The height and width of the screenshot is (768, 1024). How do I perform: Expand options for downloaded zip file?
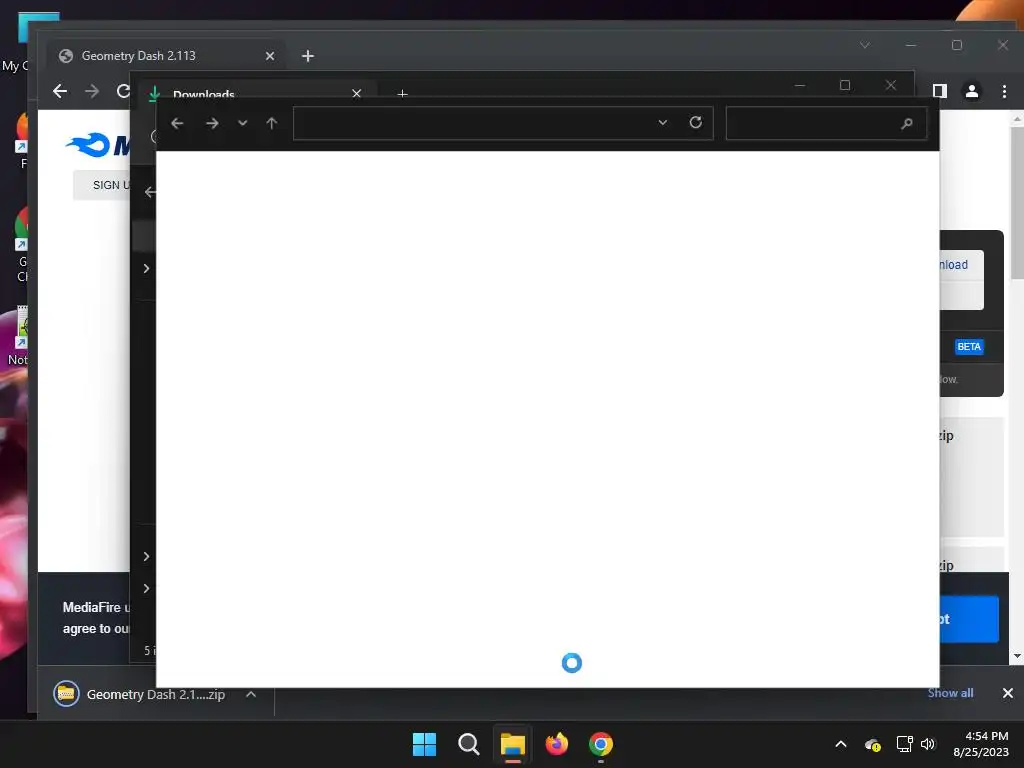point(251,694)
